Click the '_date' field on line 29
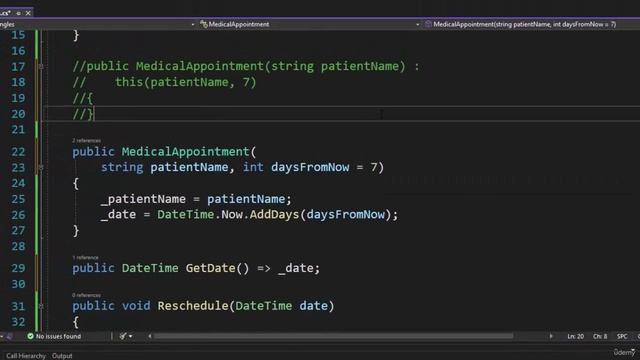The height and width of the screenshot is (360, 640). (x=296, y=268)
